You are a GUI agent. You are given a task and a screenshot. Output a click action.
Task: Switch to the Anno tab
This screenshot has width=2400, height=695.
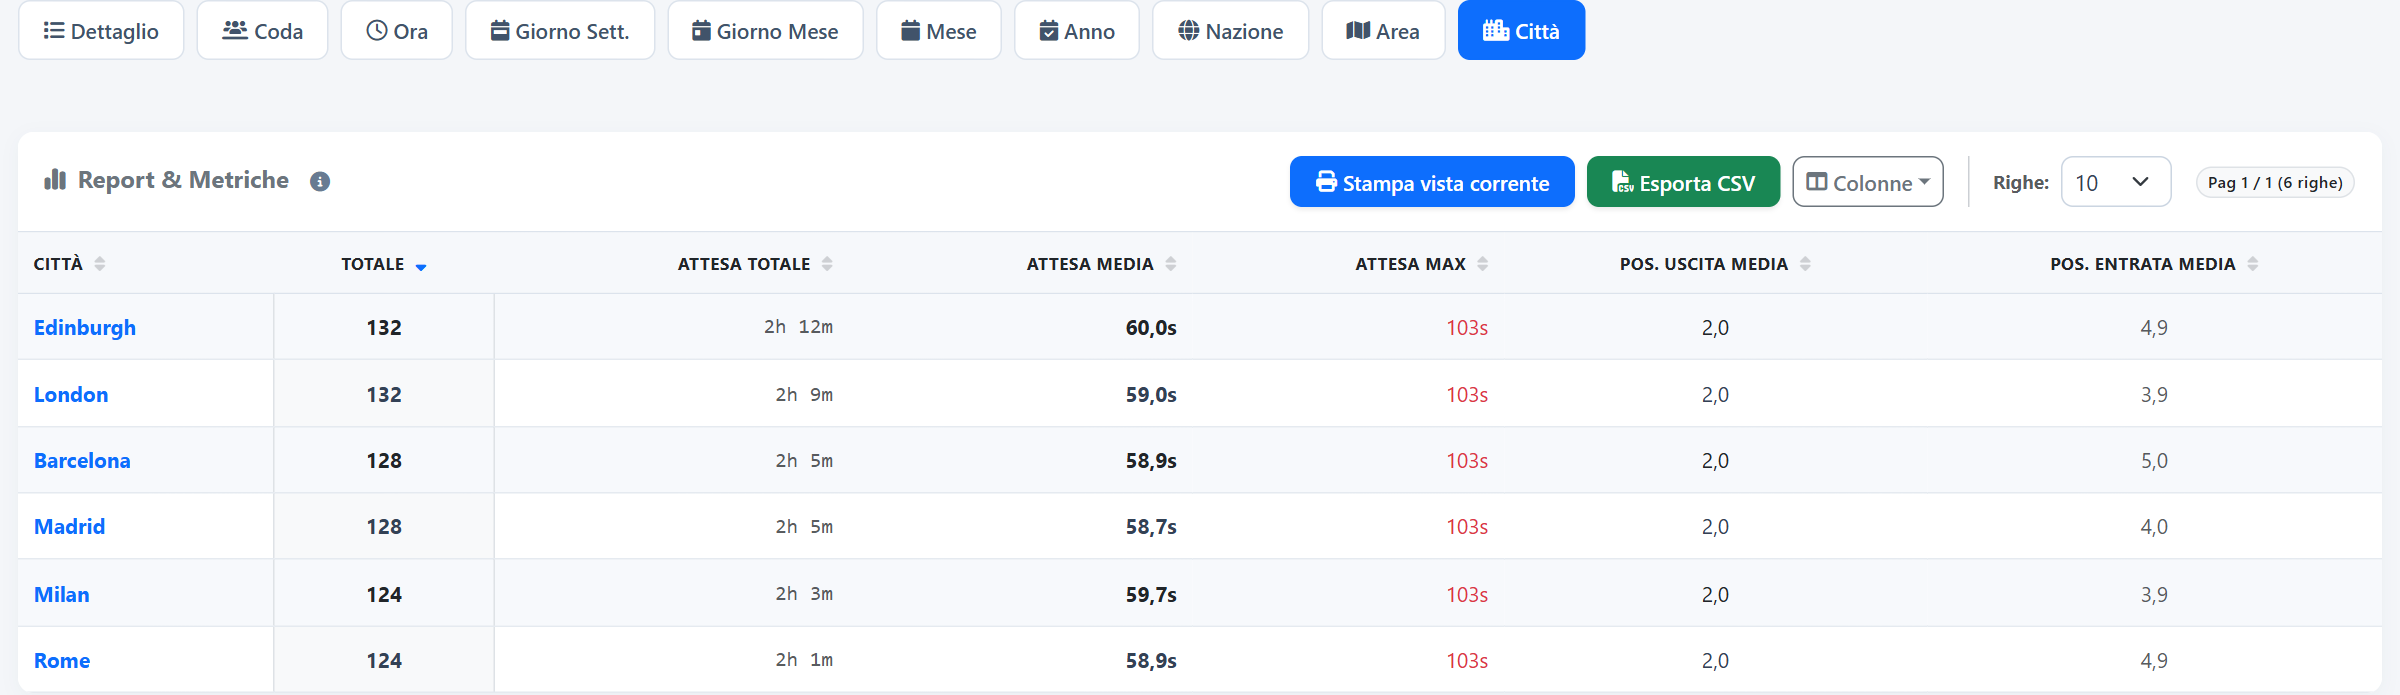click(1077, 31)
